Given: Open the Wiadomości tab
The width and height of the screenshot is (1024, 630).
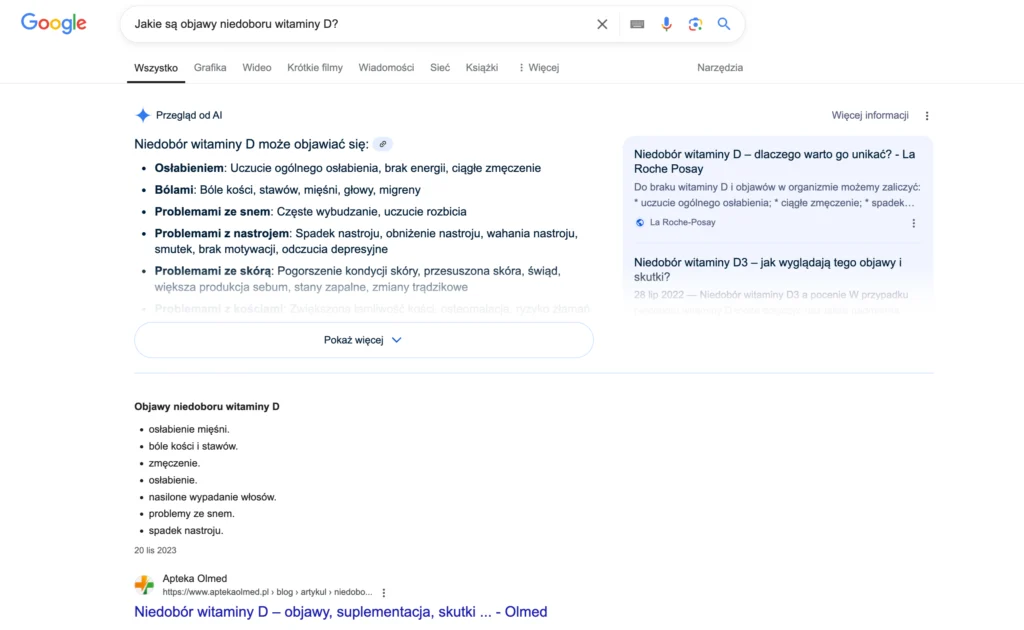Looking at the screenshot, I should pyautogui.click(x=386, y=67).
